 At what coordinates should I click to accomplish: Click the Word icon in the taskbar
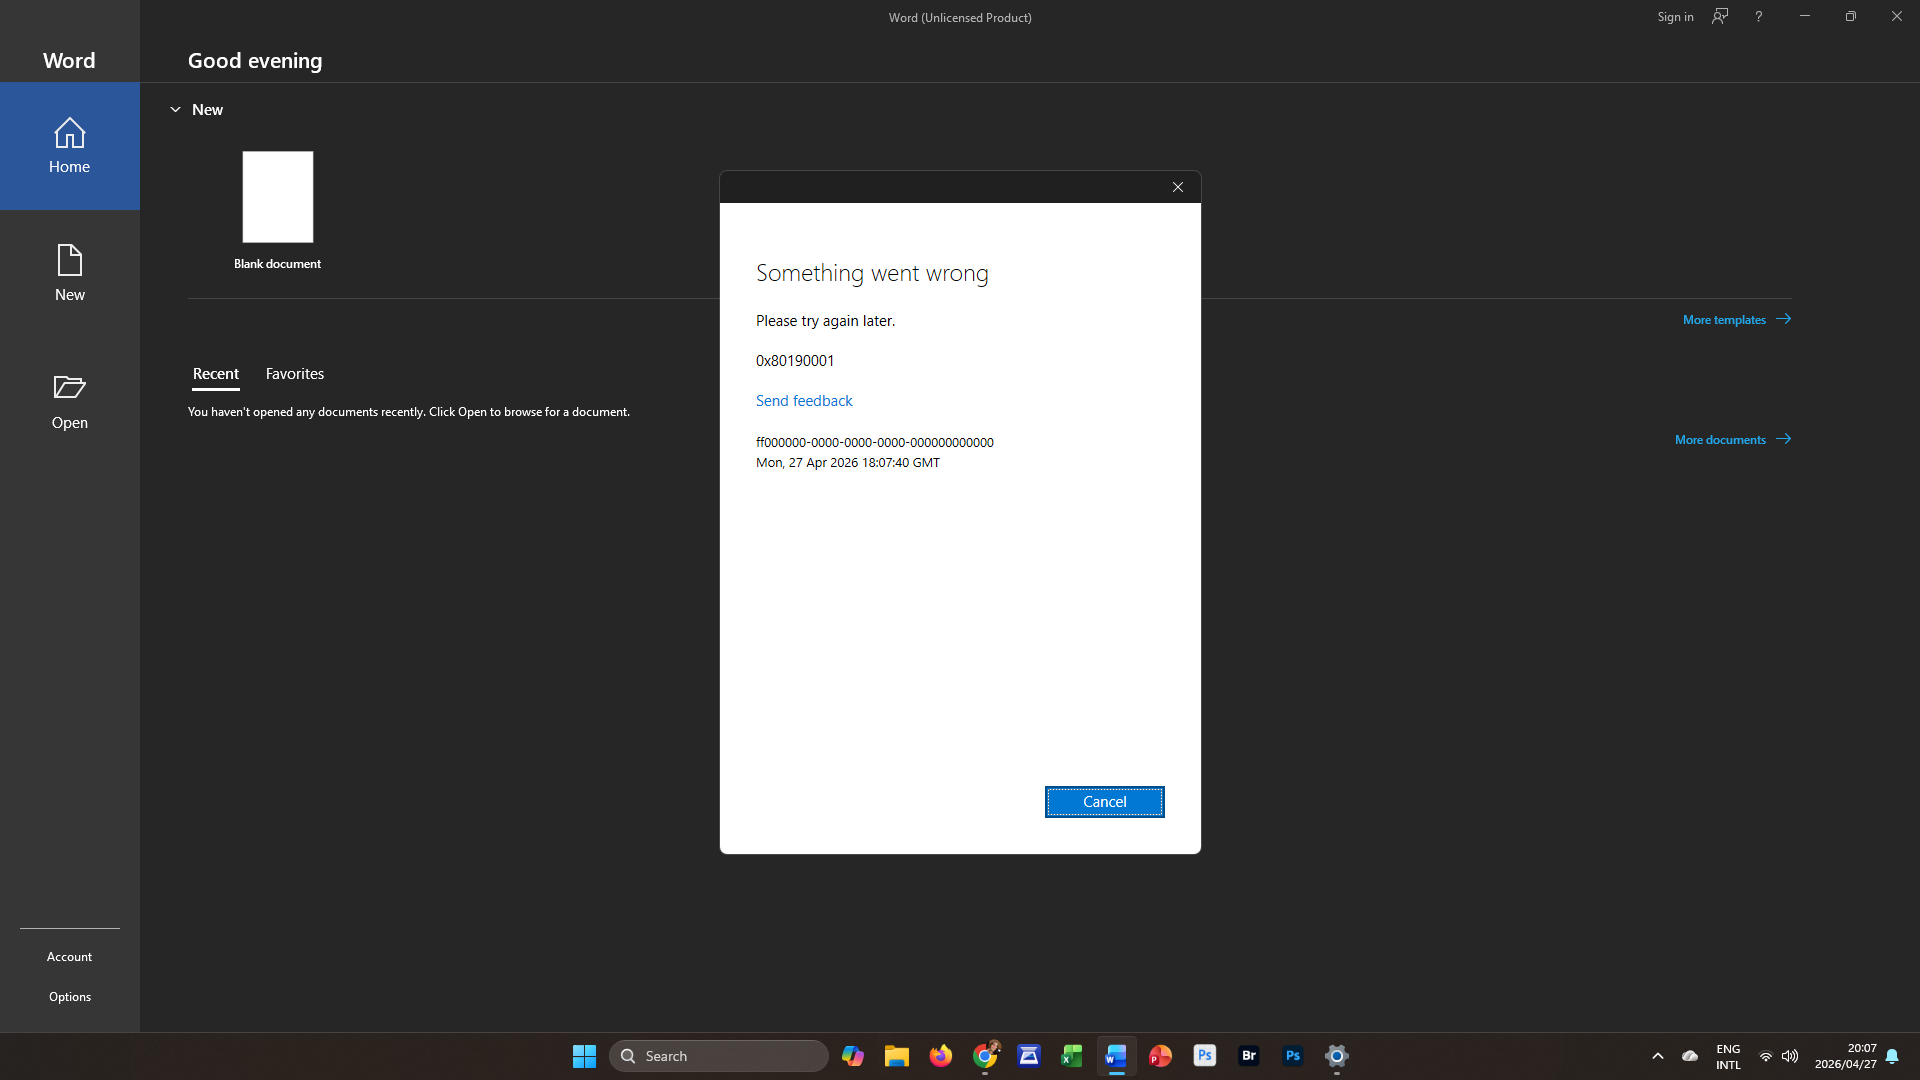[x=1116, y=1056]
